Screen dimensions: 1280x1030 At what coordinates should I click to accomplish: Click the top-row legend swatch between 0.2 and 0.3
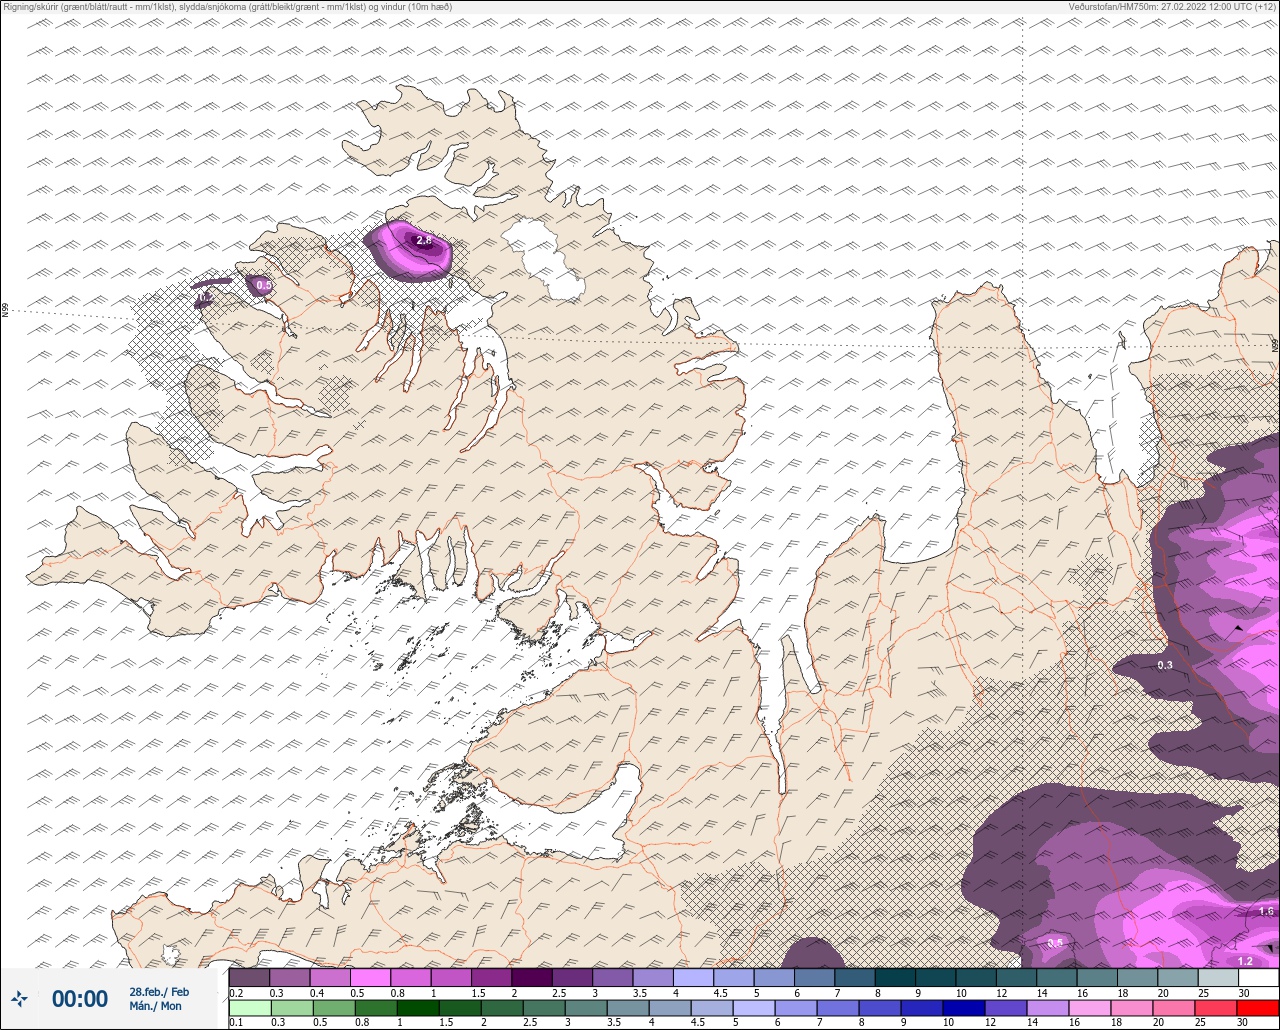tap(249, 977)
